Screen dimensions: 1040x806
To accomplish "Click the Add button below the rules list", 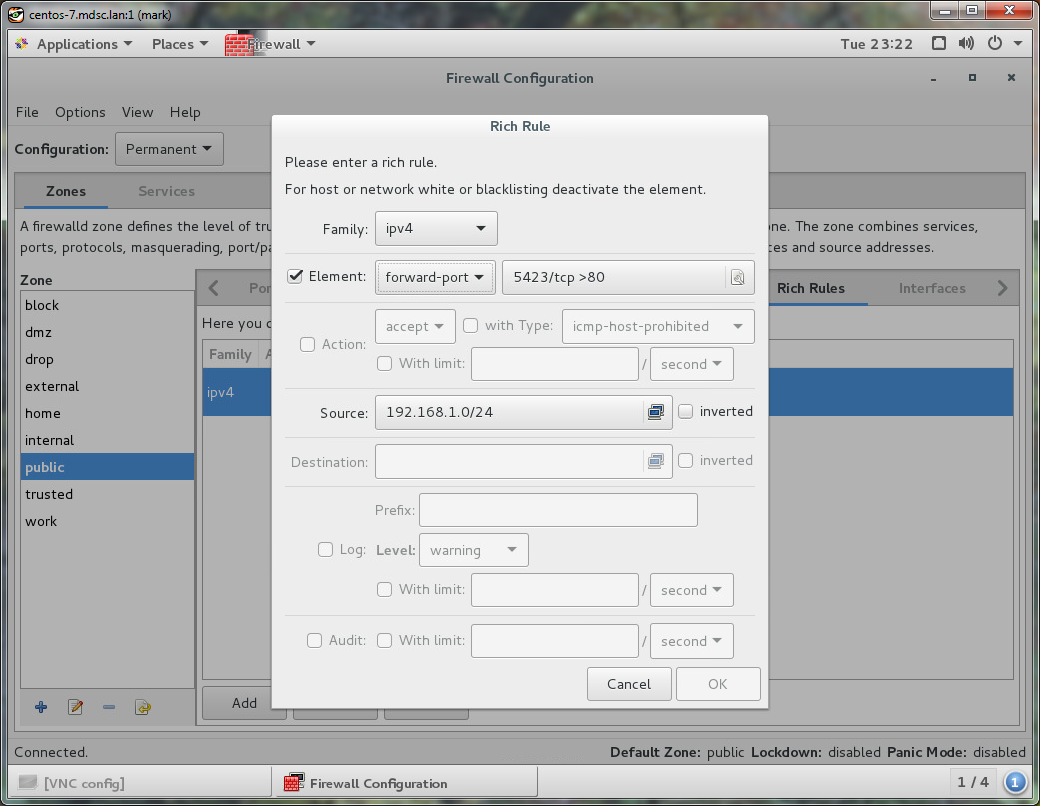I will pos(244,703).
